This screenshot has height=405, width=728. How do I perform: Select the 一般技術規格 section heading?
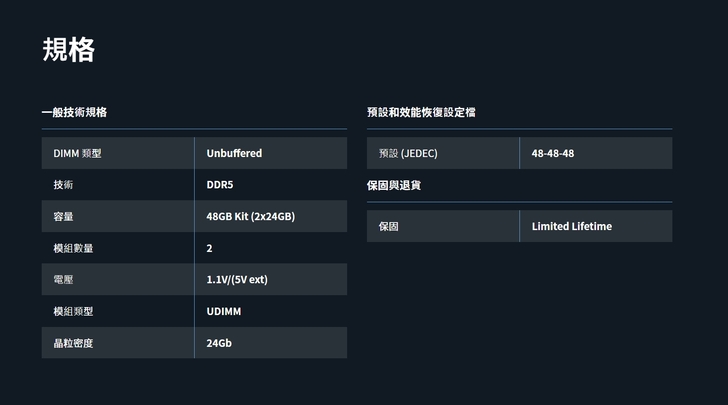(74, 112)
